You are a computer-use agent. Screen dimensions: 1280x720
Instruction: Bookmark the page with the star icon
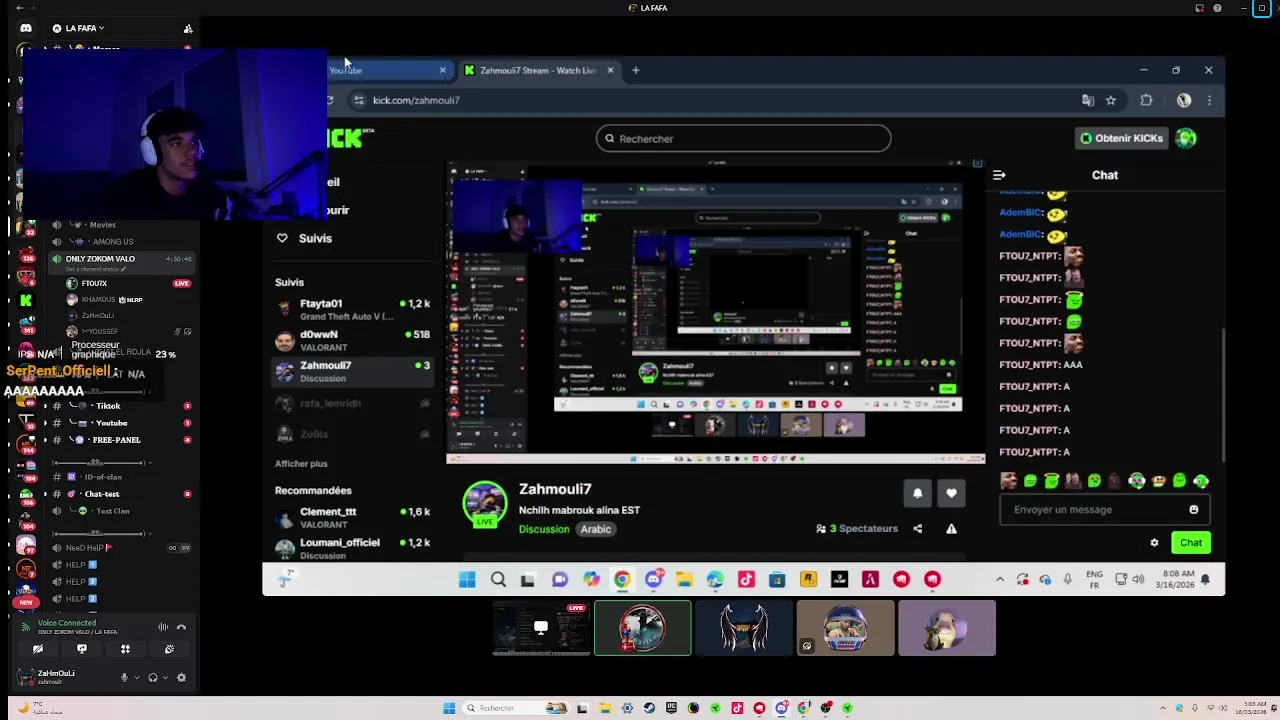[1110, 100]
